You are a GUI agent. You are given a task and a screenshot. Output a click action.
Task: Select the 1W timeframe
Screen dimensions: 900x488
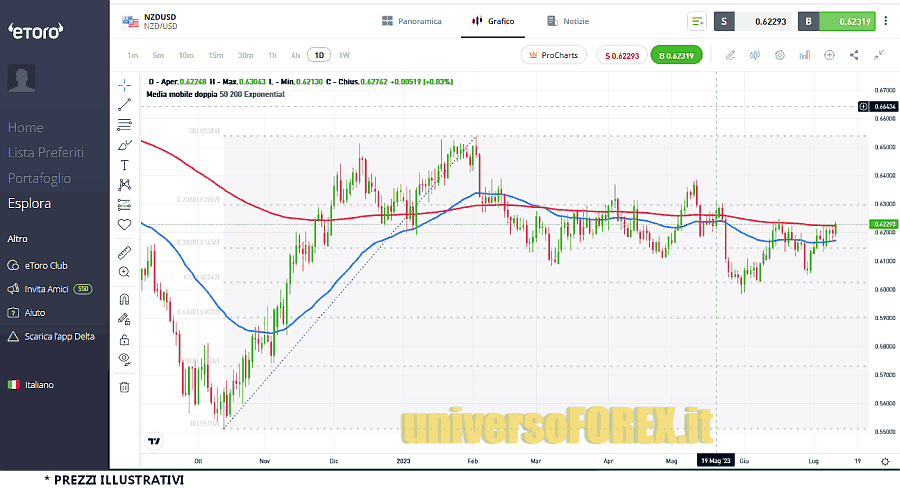(x=344, y=55)
